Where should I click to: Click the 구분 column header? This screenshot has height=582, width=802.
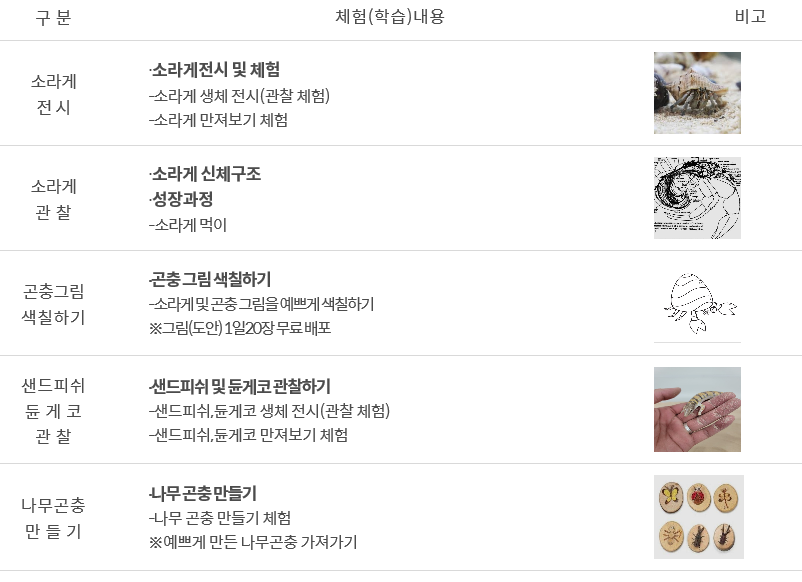[x=53, y=18]
